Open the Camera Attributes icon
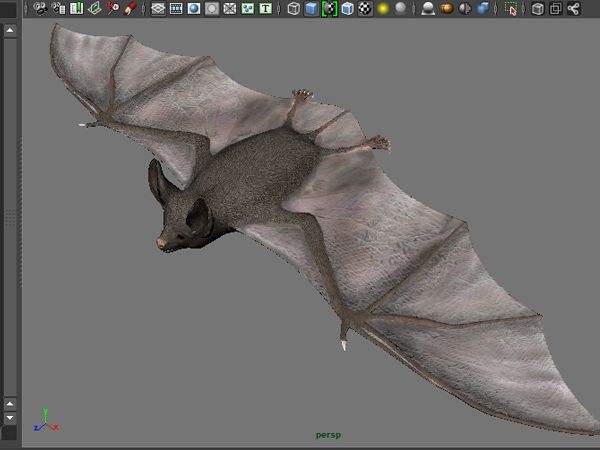Screen dimensions: 600x450 point(59,8)
